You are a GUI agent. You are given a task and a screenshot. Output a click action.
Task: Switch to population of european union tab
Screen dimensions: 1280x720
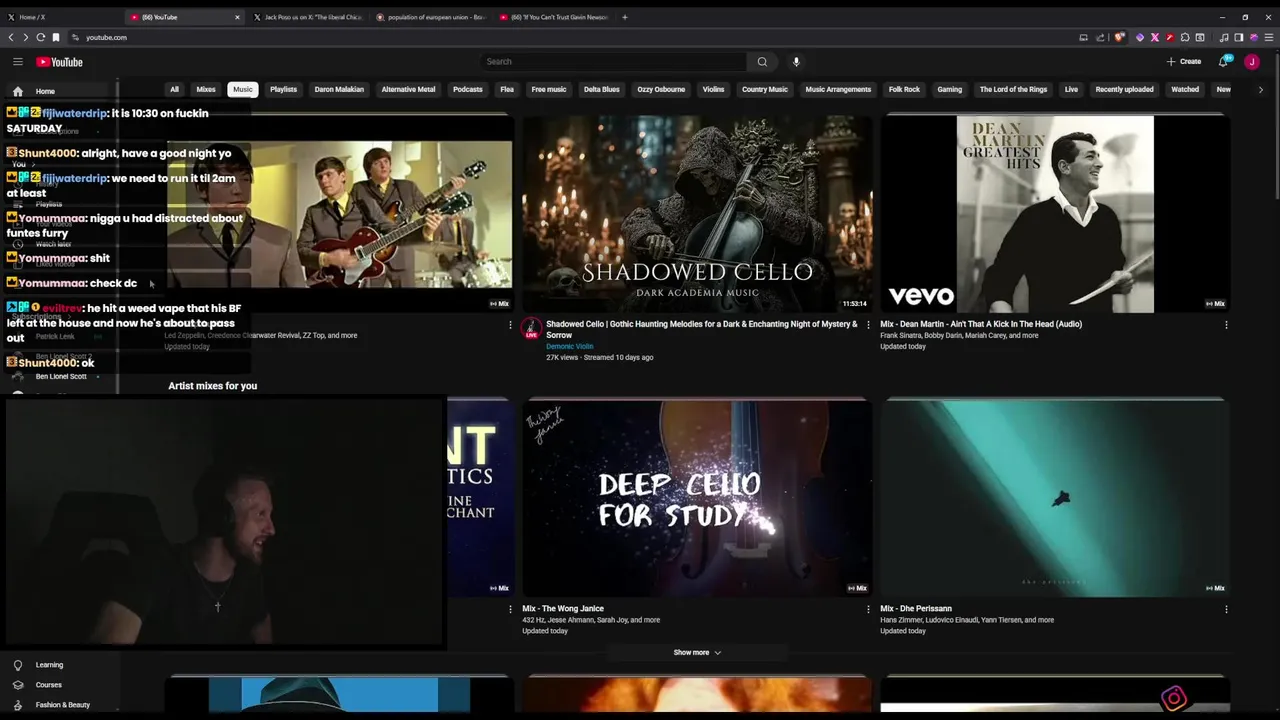tap(430, 17)
